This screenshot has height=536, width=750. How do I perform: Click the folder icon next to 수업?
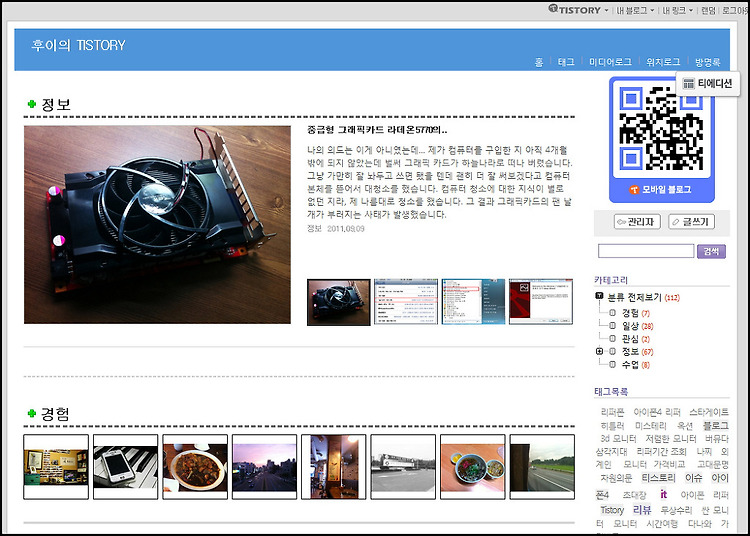tap(612, 364)
